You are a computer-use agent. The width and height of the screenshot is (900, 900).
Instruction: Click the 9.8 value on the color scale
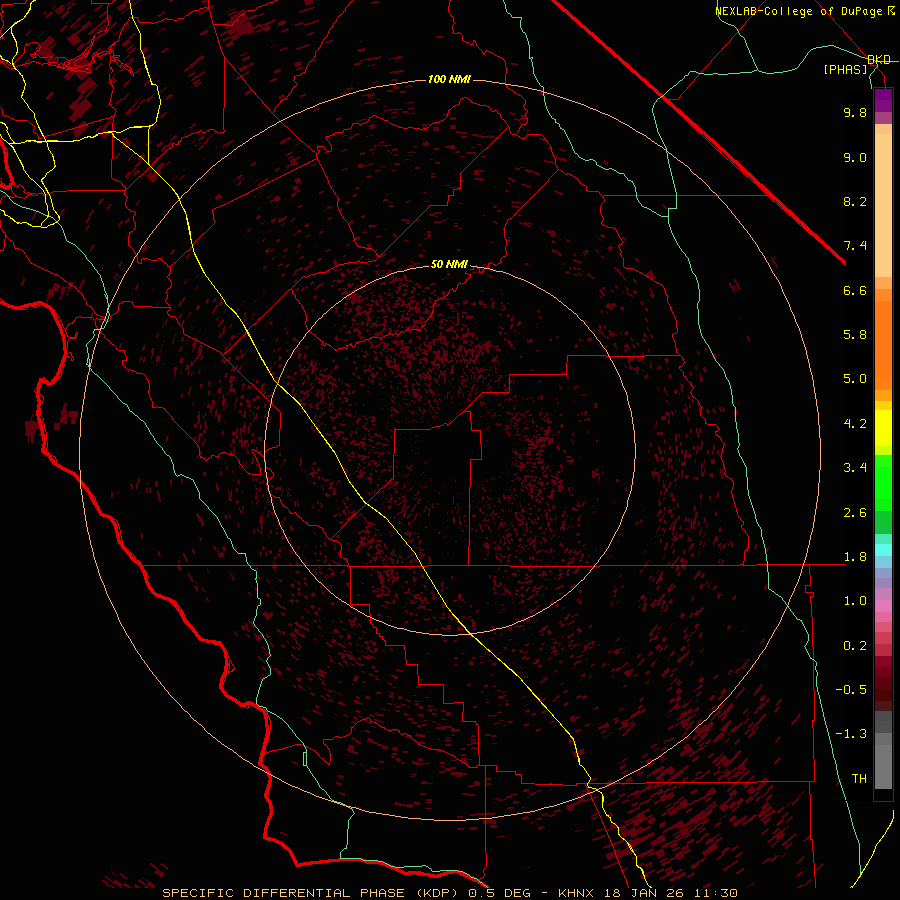click(855, 113)
